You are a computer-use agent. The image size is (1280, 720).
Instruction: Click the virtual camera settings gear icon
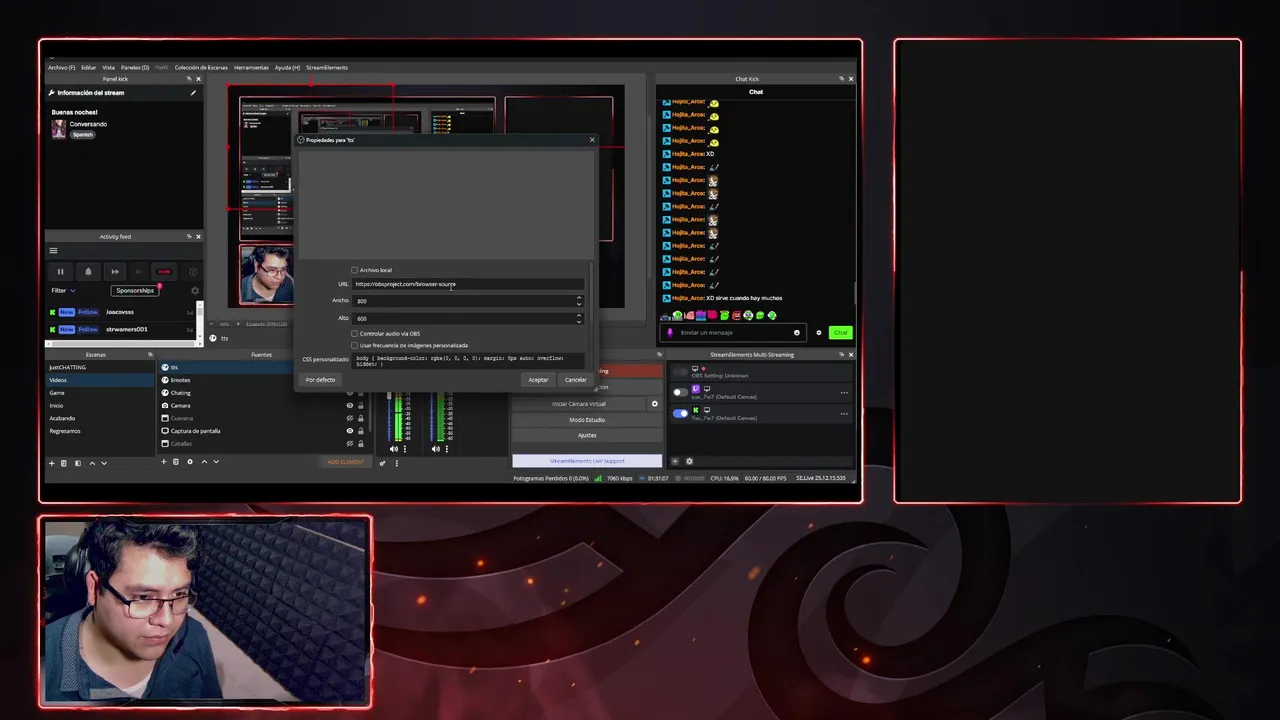(655, 404)
